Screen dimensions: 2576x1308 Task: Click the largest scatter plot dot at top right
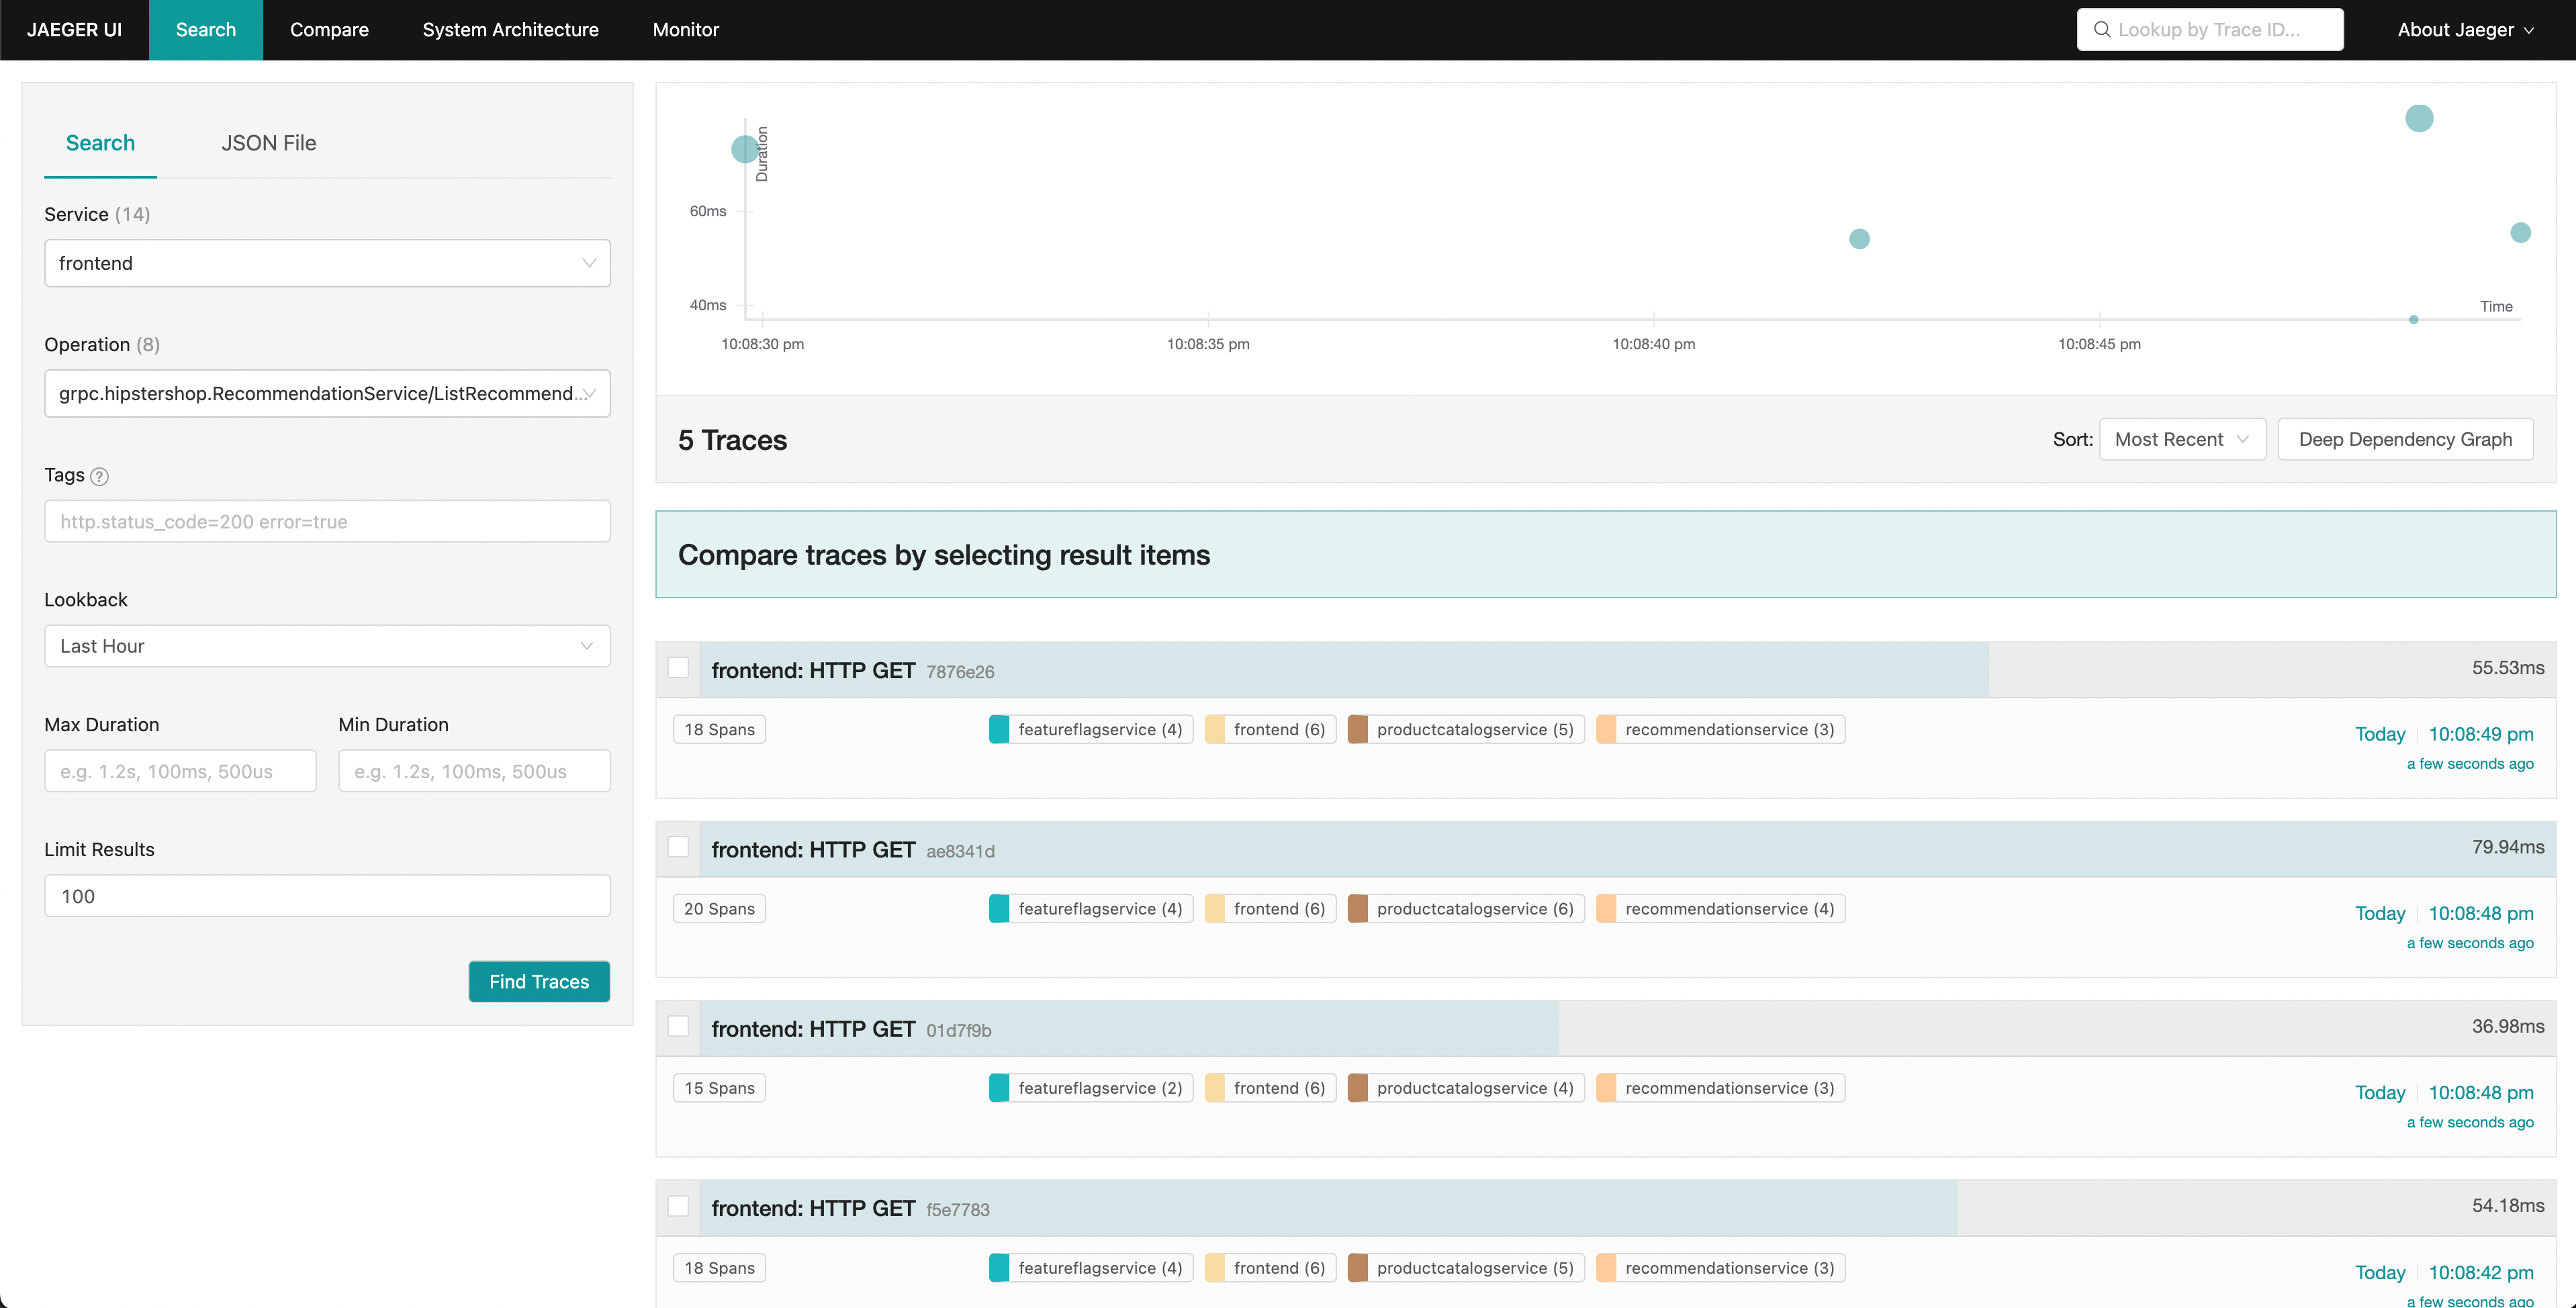(2418, 119)
